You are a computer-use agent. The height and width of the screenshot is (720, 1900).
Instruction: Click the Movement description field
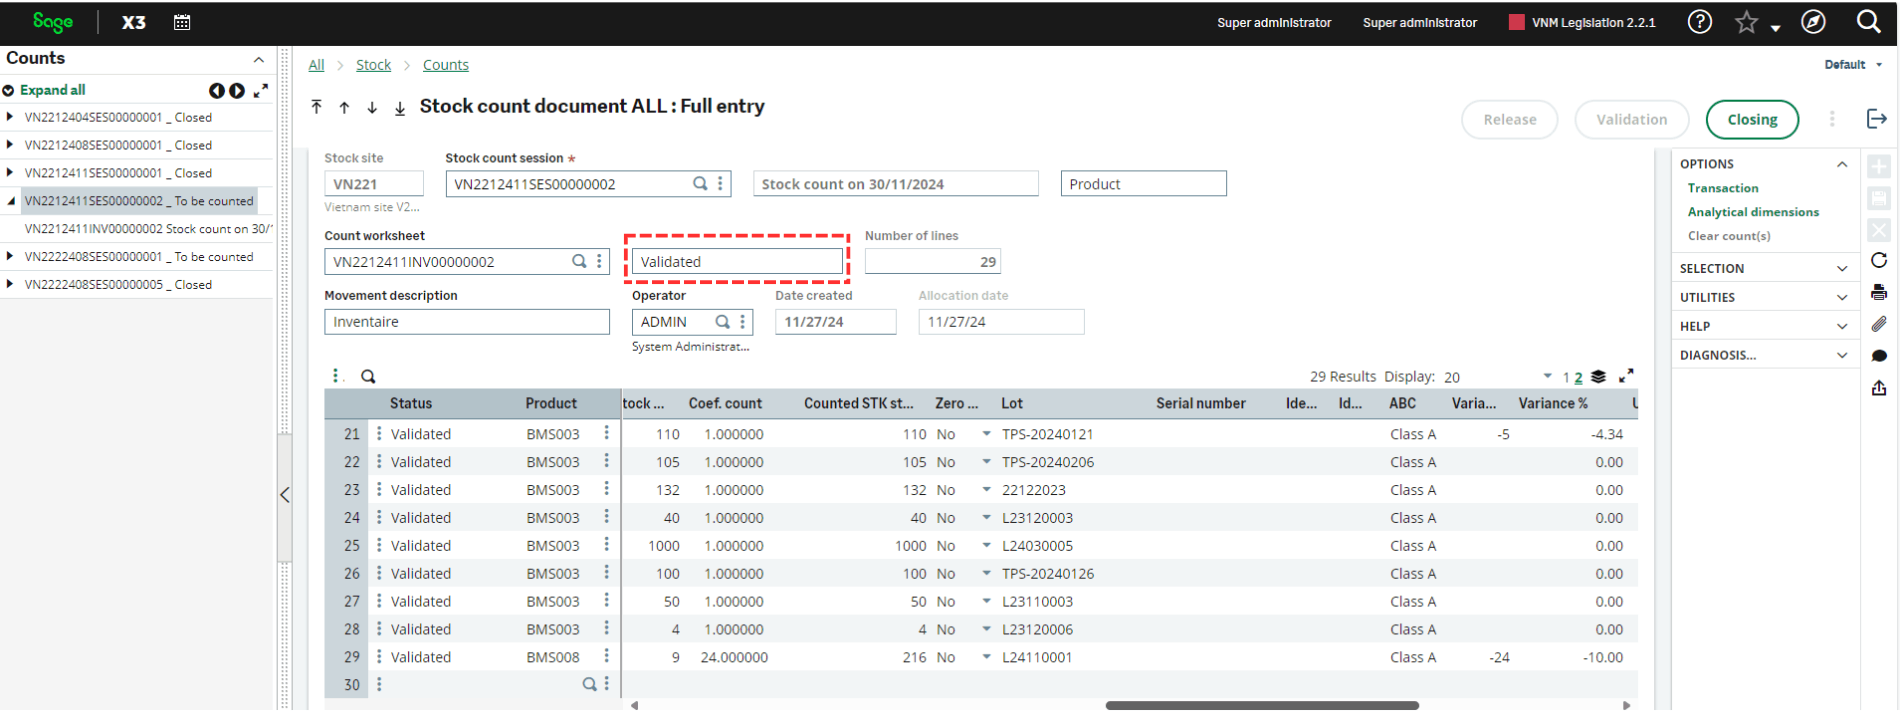(x=467, y=321)
